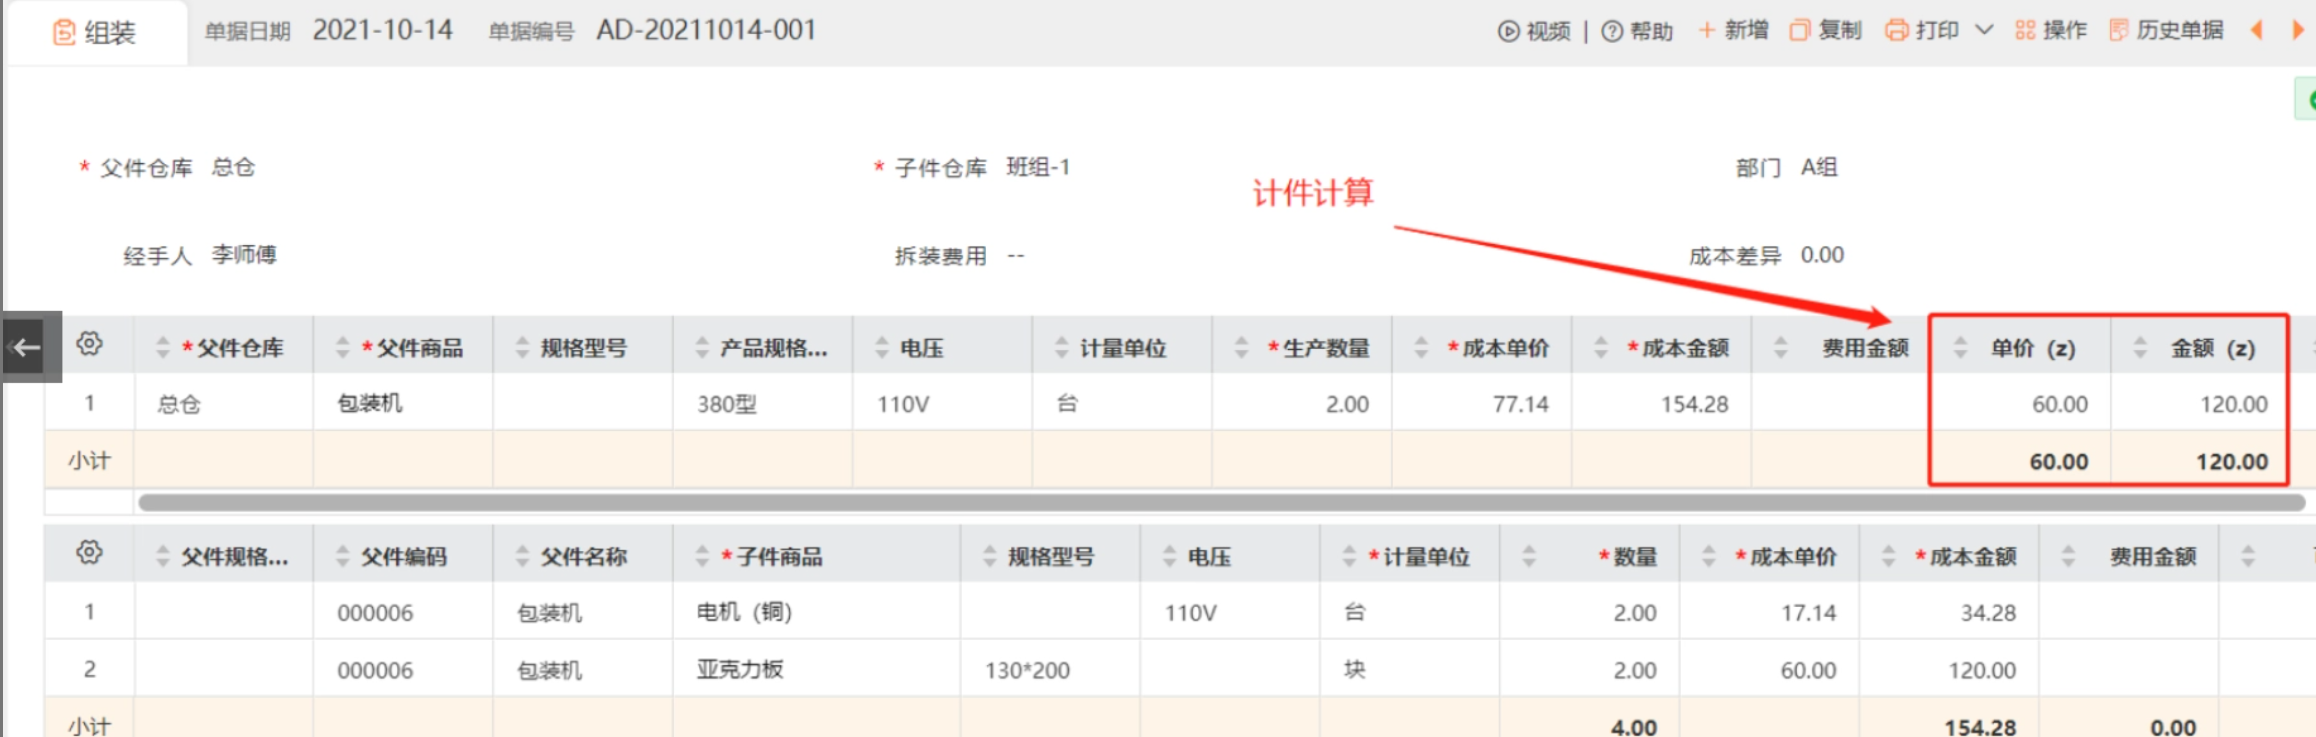Open column settings gear in parent table

(x=89, y=344)
